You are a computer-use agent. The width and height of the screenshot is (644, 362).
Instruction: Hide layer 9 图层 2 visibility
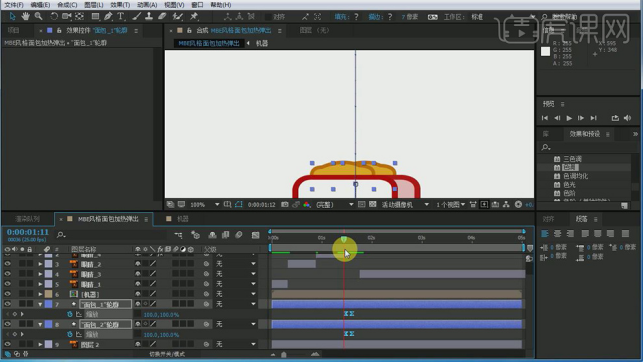(7, 344)
